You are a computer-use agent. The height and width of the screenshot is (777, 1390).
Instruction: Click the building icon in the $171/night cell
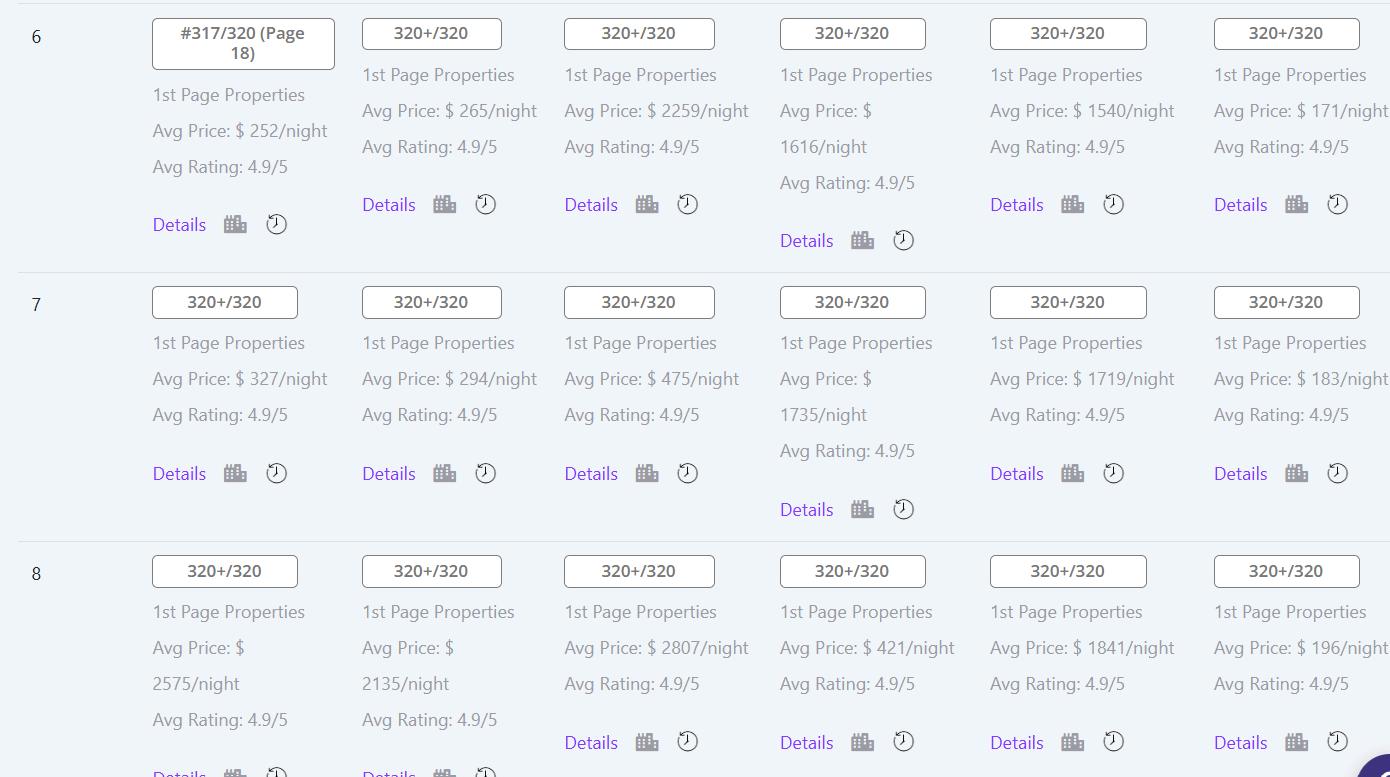(1297, 204)
